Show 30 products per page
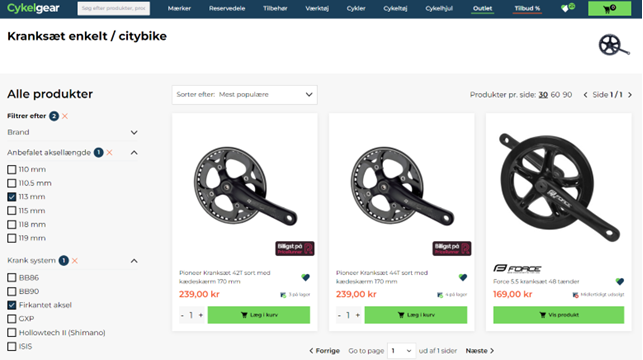The height and width of the screenshot is (360, 643). tap(543, 95)
